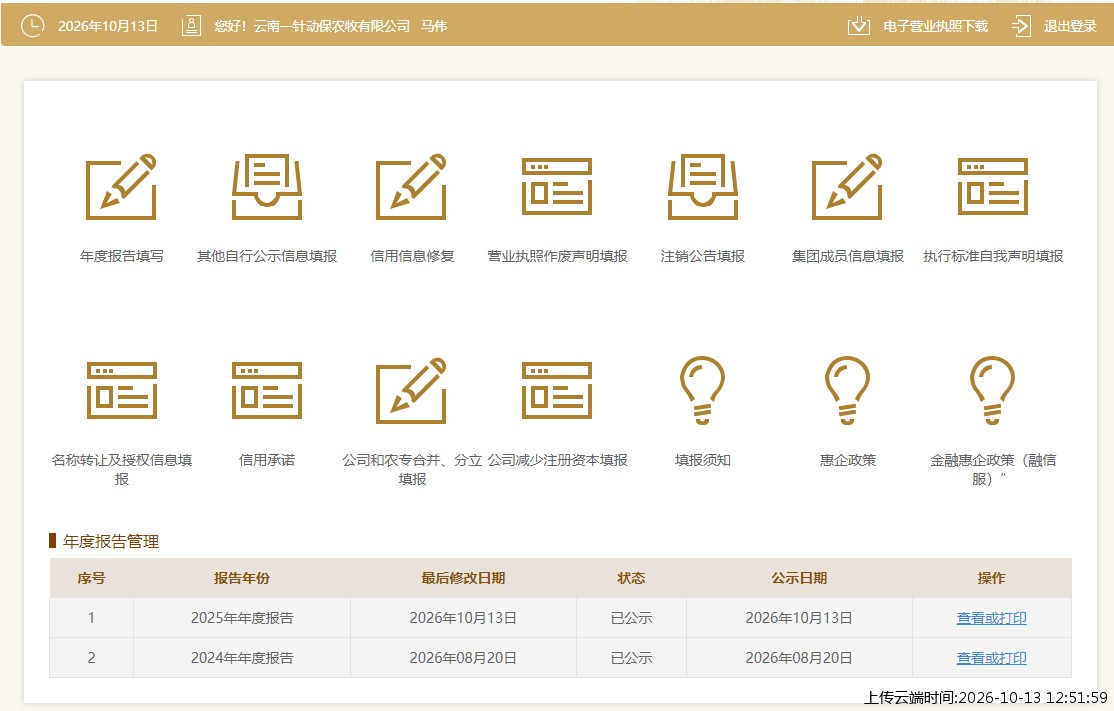Select the 2024年年度报告 table cell
Screen dimensions: 1114x711
(242, 658)
